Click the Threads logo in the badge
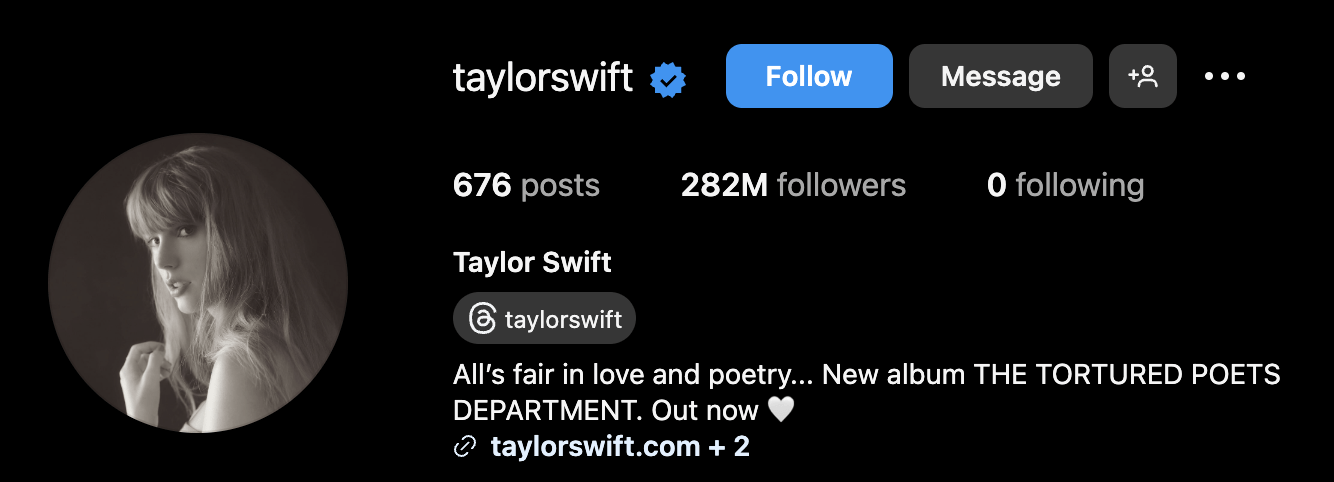1334x482 pixels. point(481,319)
